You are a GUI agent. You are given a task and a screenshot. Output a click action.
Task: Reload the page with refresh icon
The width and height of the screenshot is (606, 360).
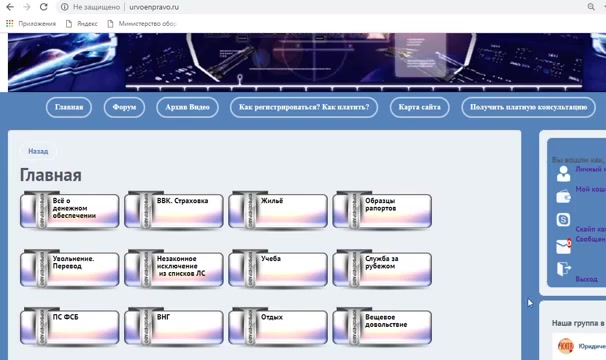point(44,7)
